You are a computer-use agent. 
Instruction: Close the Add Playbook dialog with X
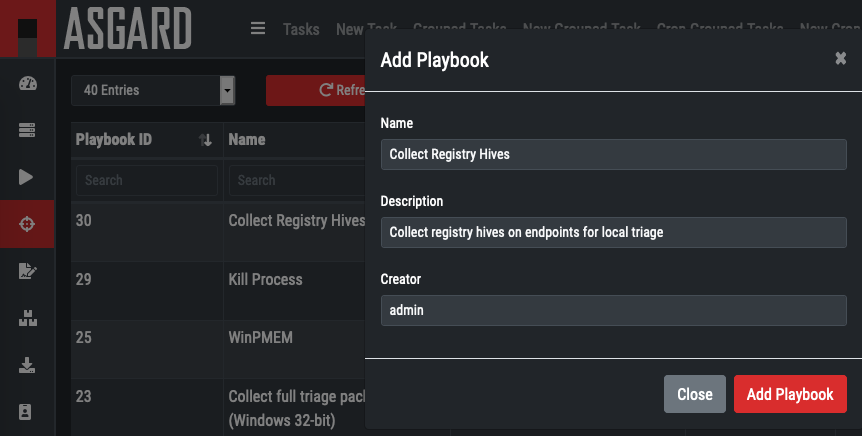pos(841,59)
